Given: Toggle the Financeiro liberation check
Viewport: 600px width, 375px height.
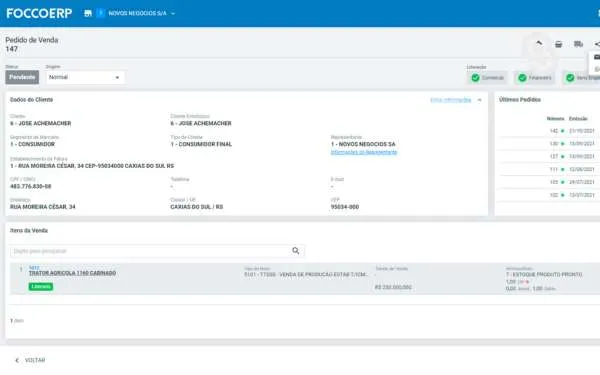Looking at the screenshot, I should [522, 78].
